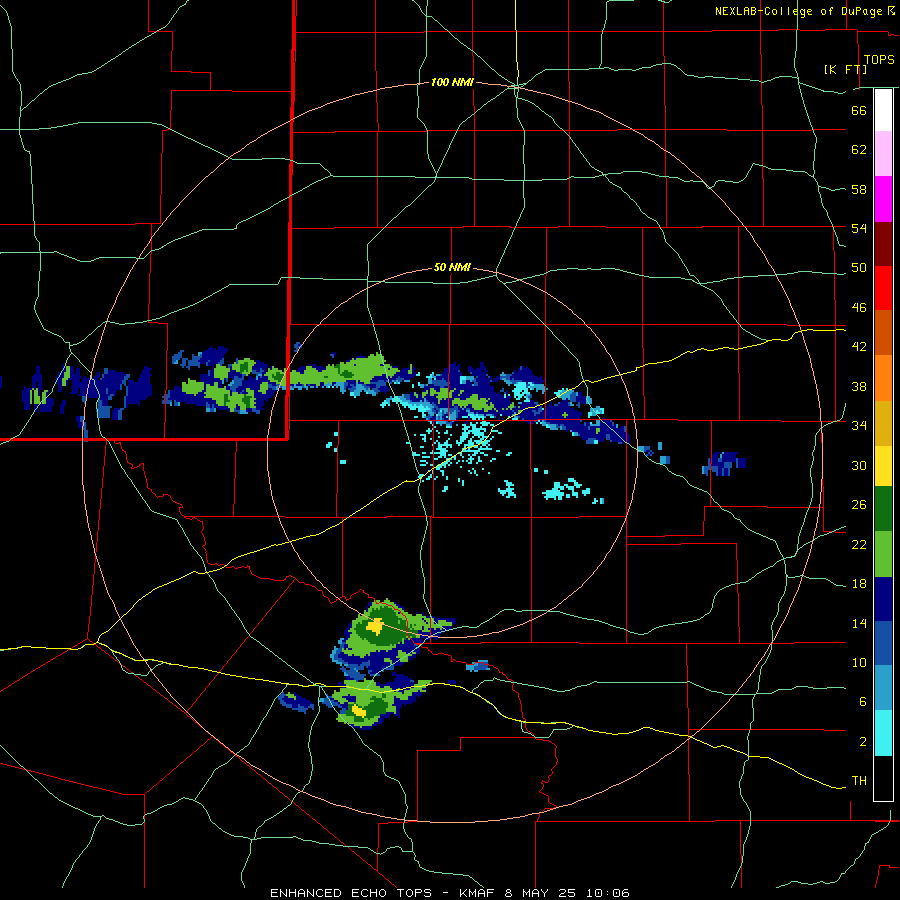This screenshot has width=900, height=900.
Task: Select the dark green legend swatch
Action: 883,509
